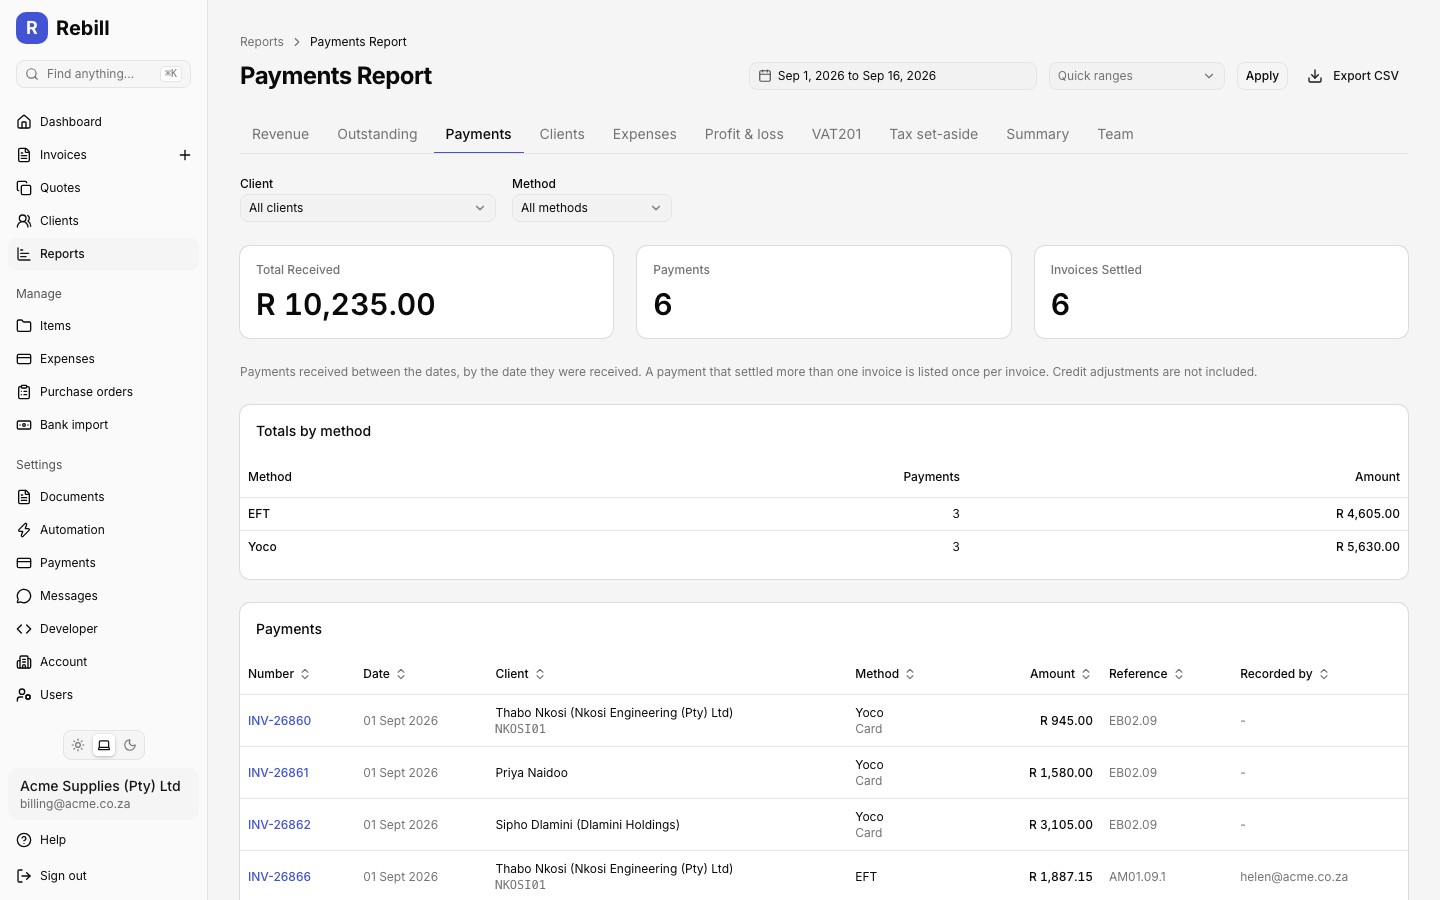Open Client filter All clients dropdown
1440x900 pixels.
click(368, 208)
